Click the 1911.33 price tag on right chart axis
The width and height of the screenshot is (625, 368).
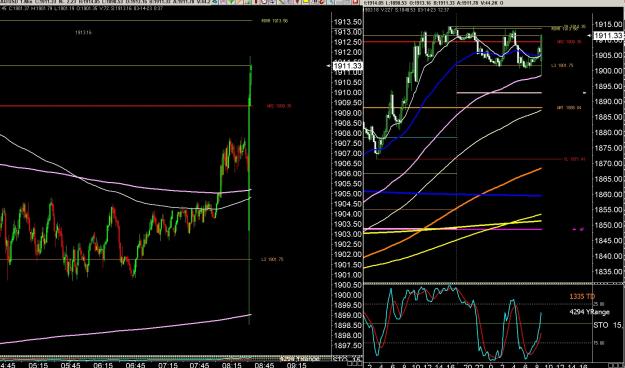pos(609,36)
